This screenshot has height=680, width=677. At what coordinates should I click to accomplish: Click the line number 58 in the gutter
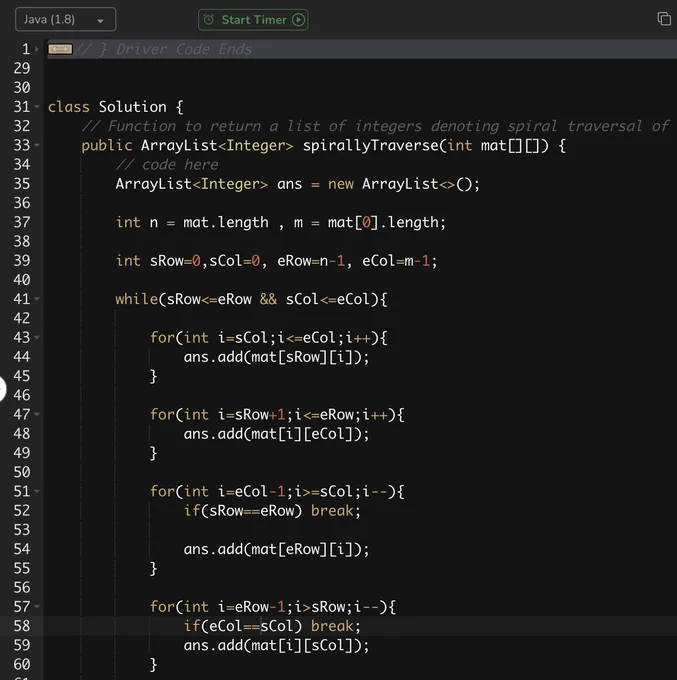point(22,626)
